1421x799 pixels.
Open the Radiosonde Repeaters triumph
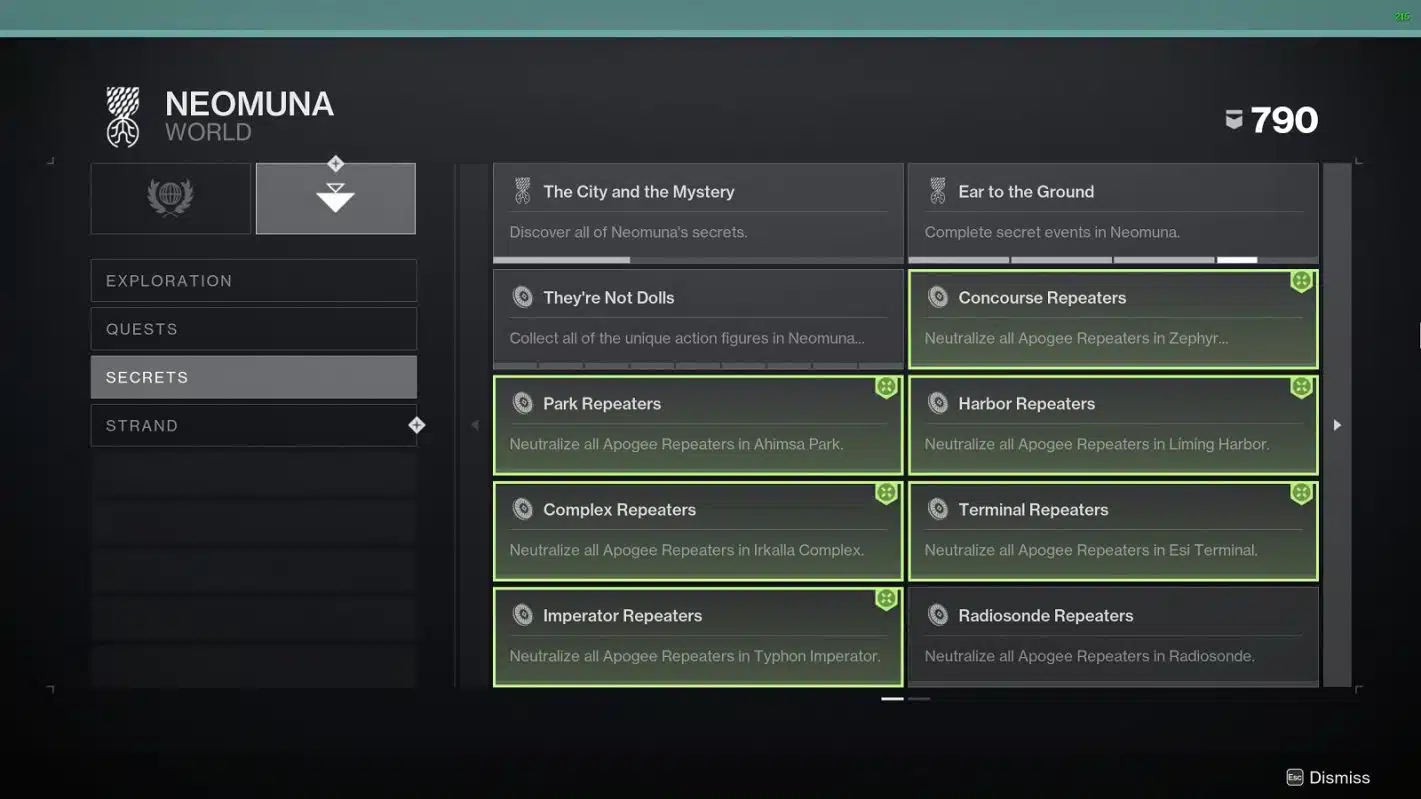point(1112,635)
